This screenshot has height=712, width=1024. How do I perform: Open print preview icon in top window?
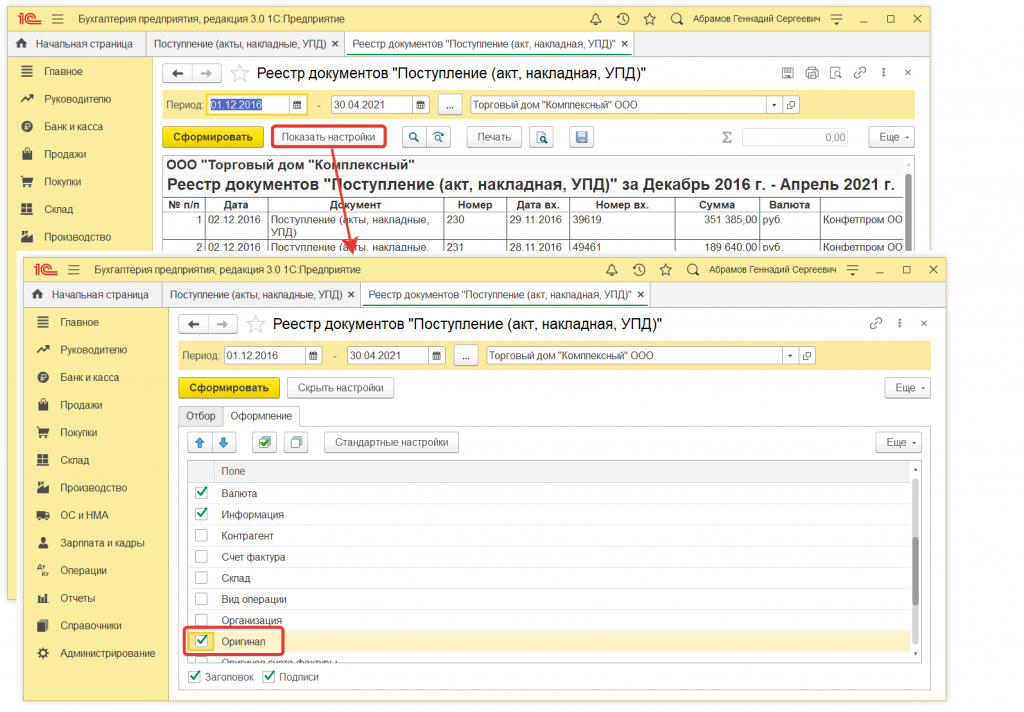click(541, 137)
